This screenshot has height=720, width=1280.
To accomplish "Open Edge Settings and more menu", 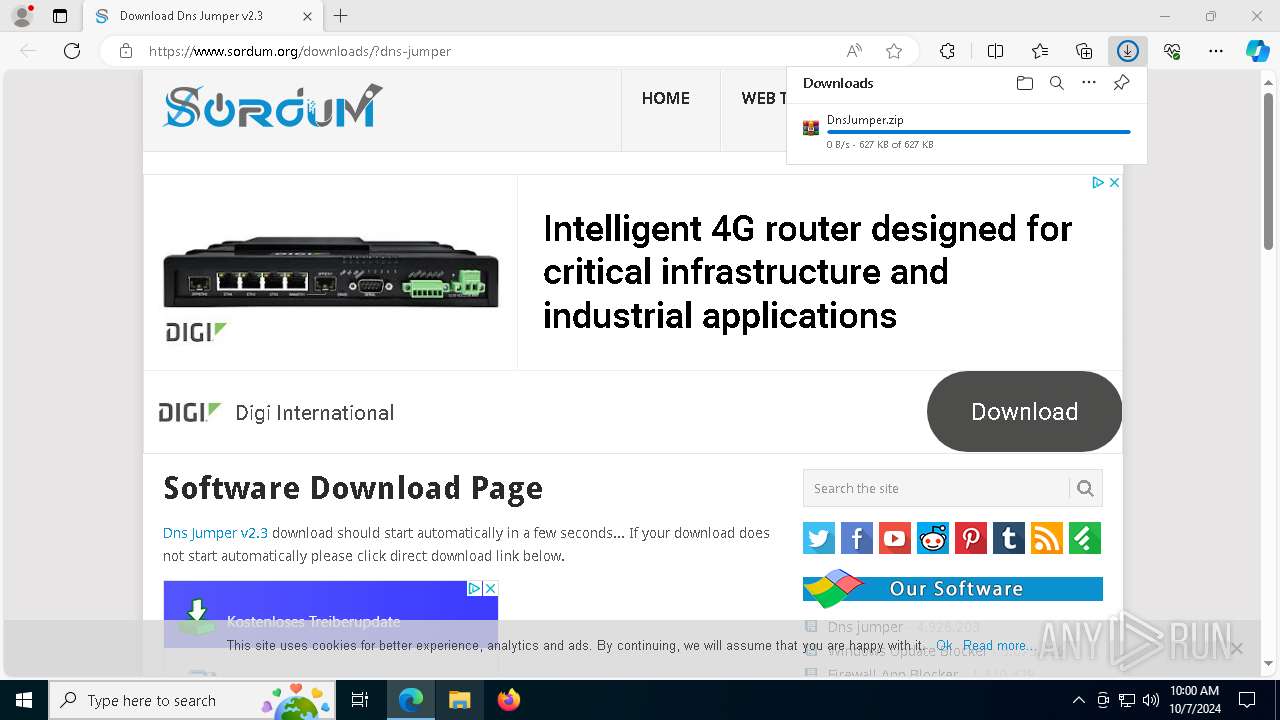I will [1216, 51].
